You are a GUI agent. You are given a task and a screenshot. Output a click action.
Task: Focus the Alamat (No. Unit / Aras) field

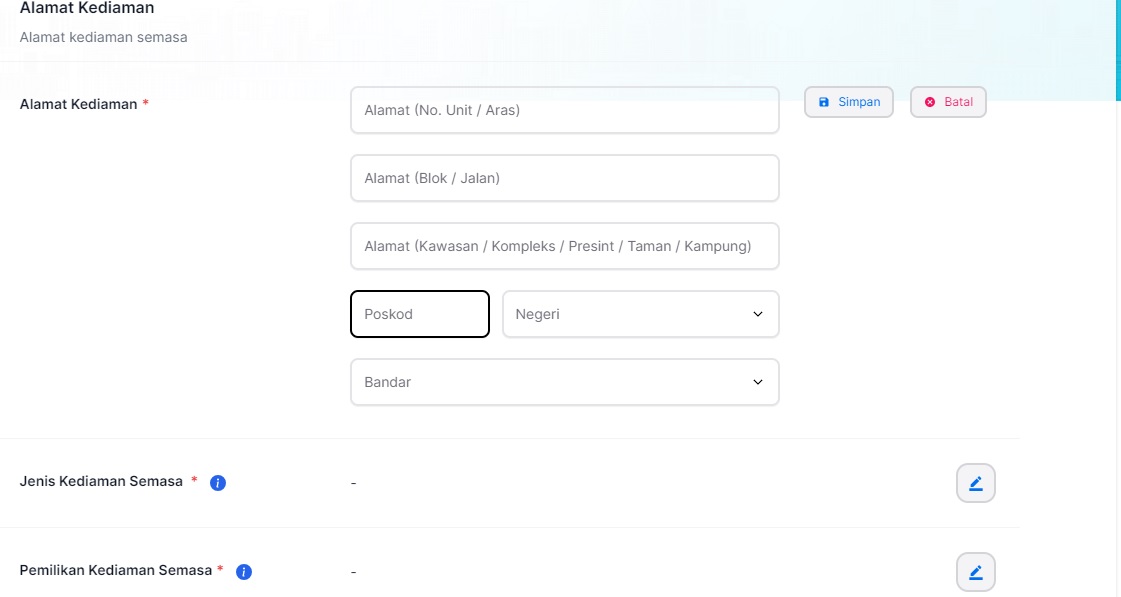coord(565,110)
